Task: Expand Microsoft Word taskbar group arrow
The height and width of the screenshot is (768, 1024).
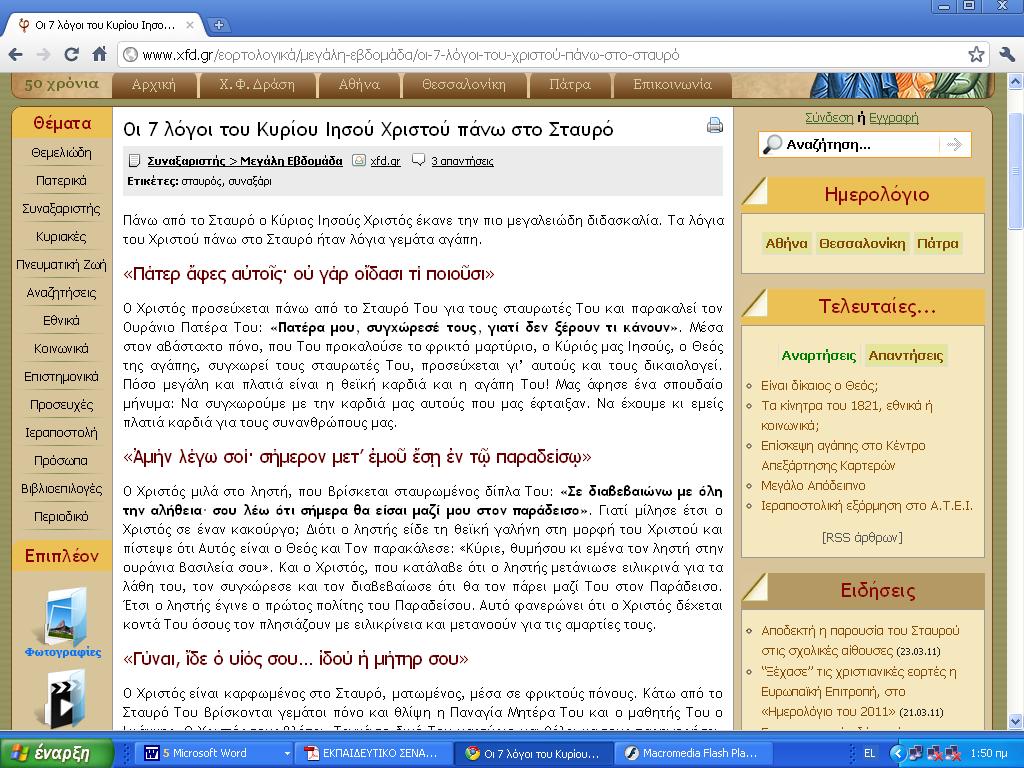Action: tap(287, 753)
